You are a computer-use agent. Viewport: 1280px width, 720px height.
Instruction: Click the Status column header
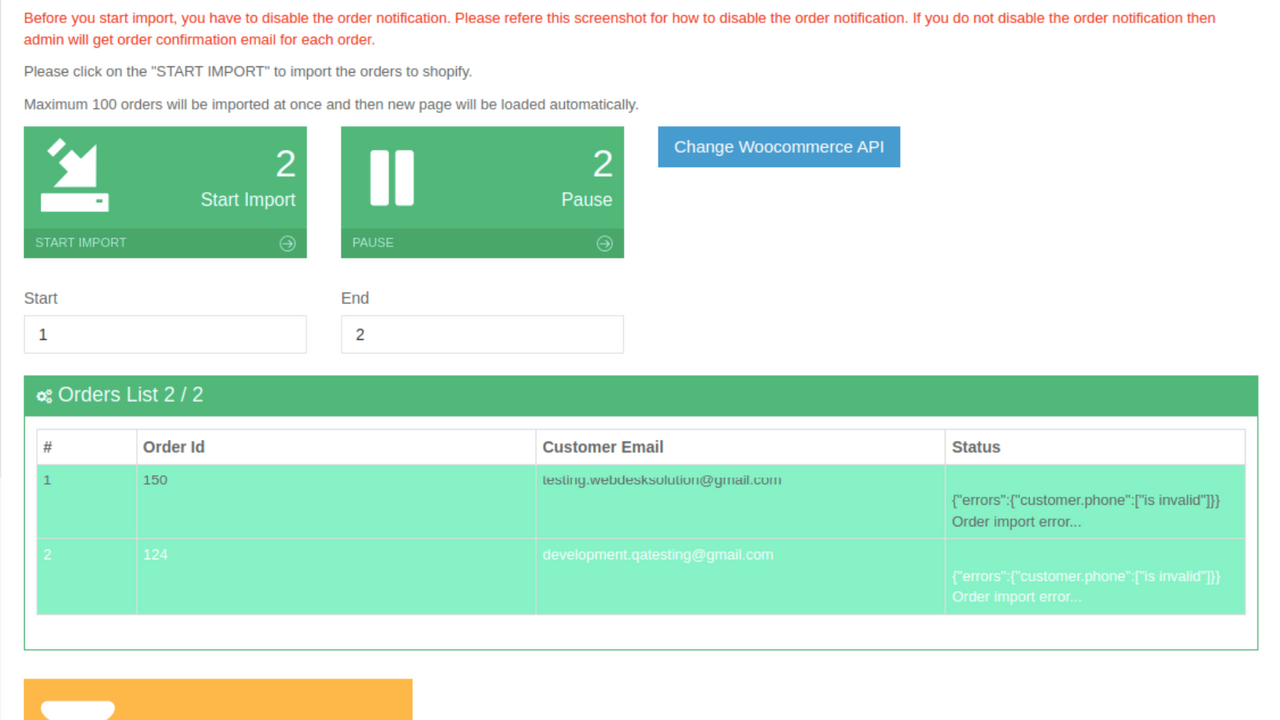(x=976, y=447)
